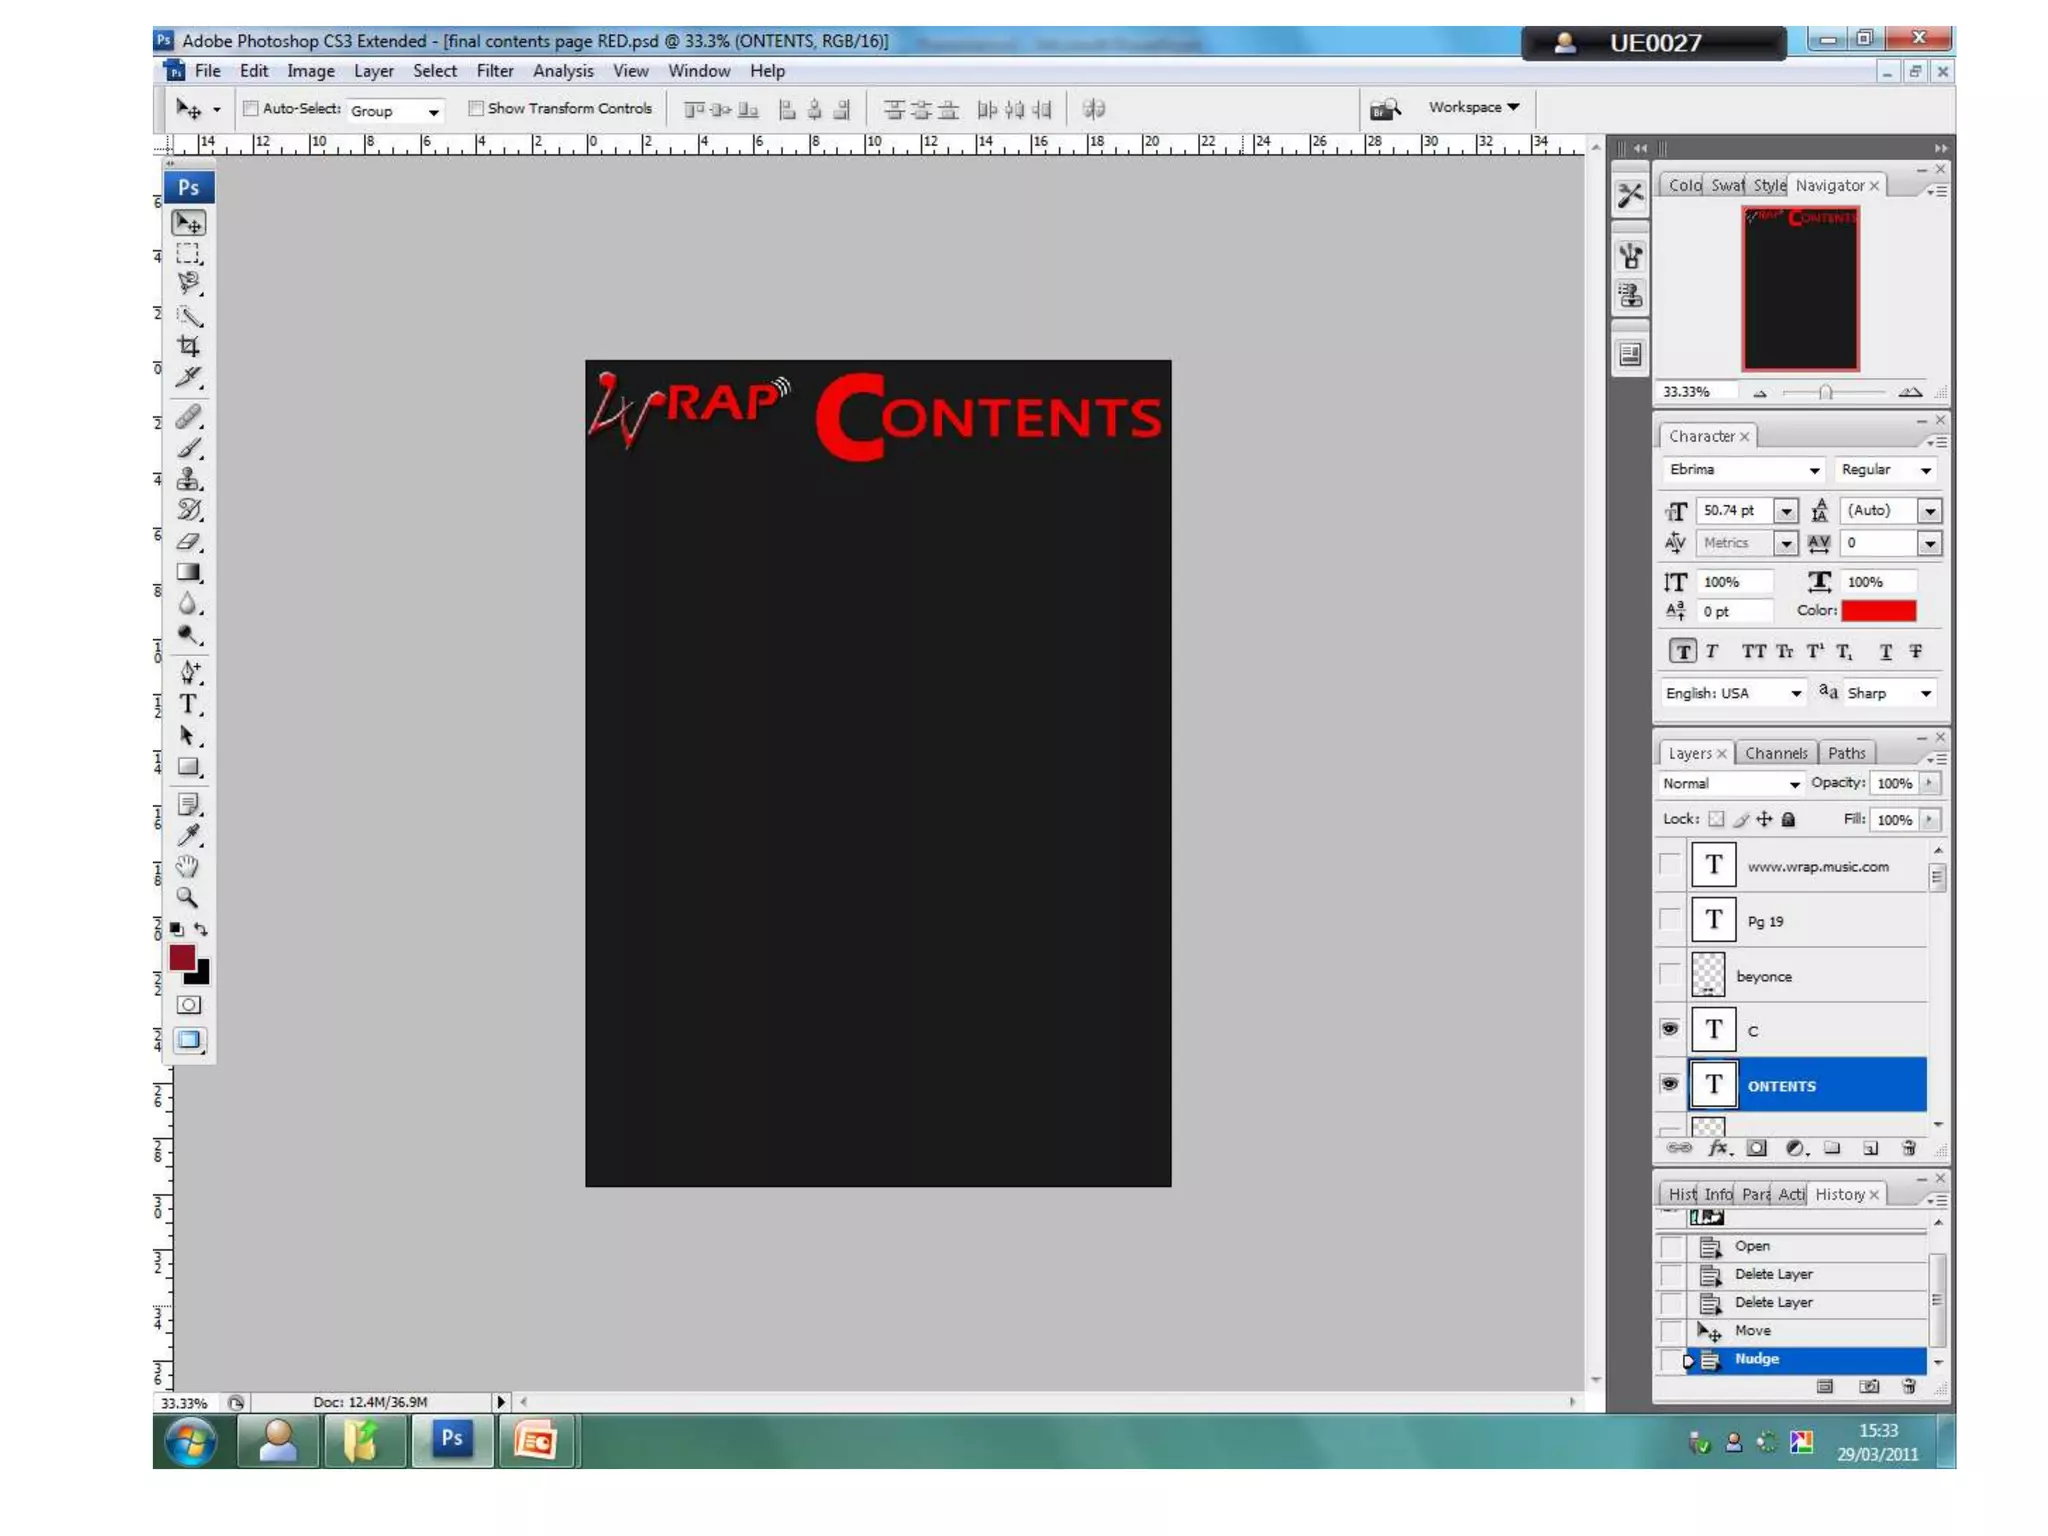Open the Sharp anti-aliasing dropdown
Image resolution: width=2048 pixels, height=1536 pixels.
click(1890, 693)
